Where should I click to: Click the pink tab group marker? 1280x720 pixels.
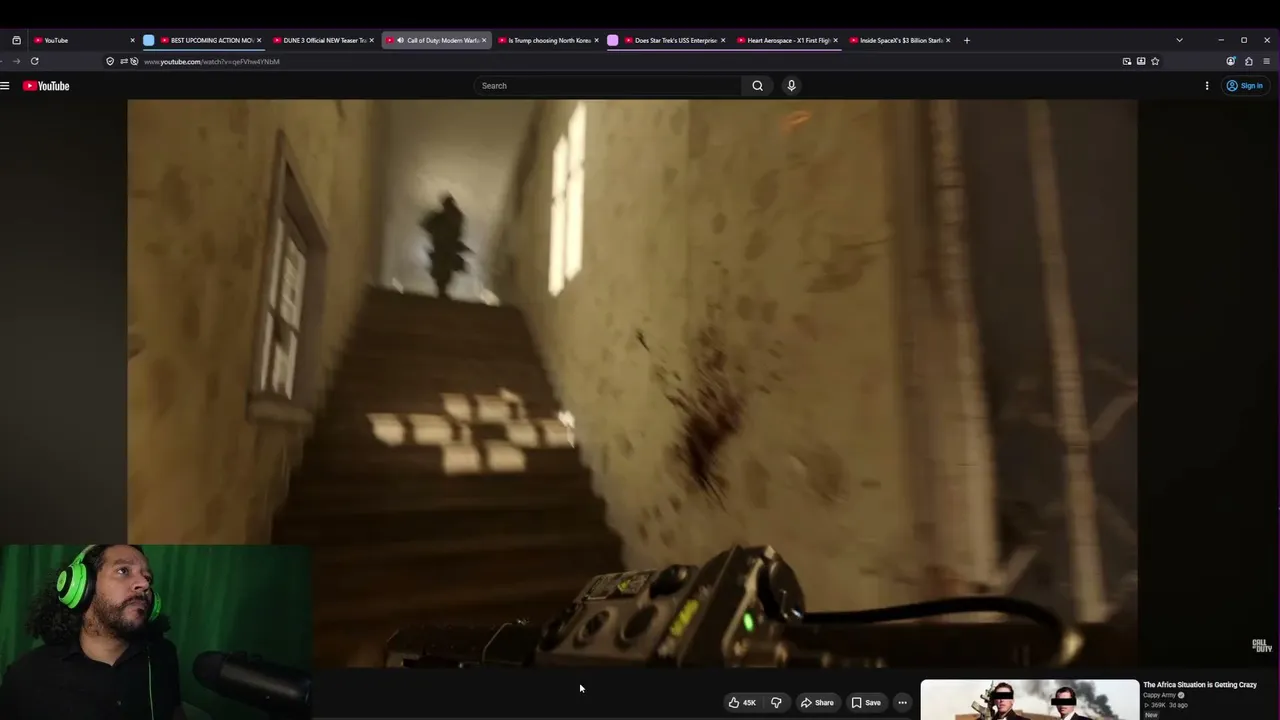pos(613,40)
